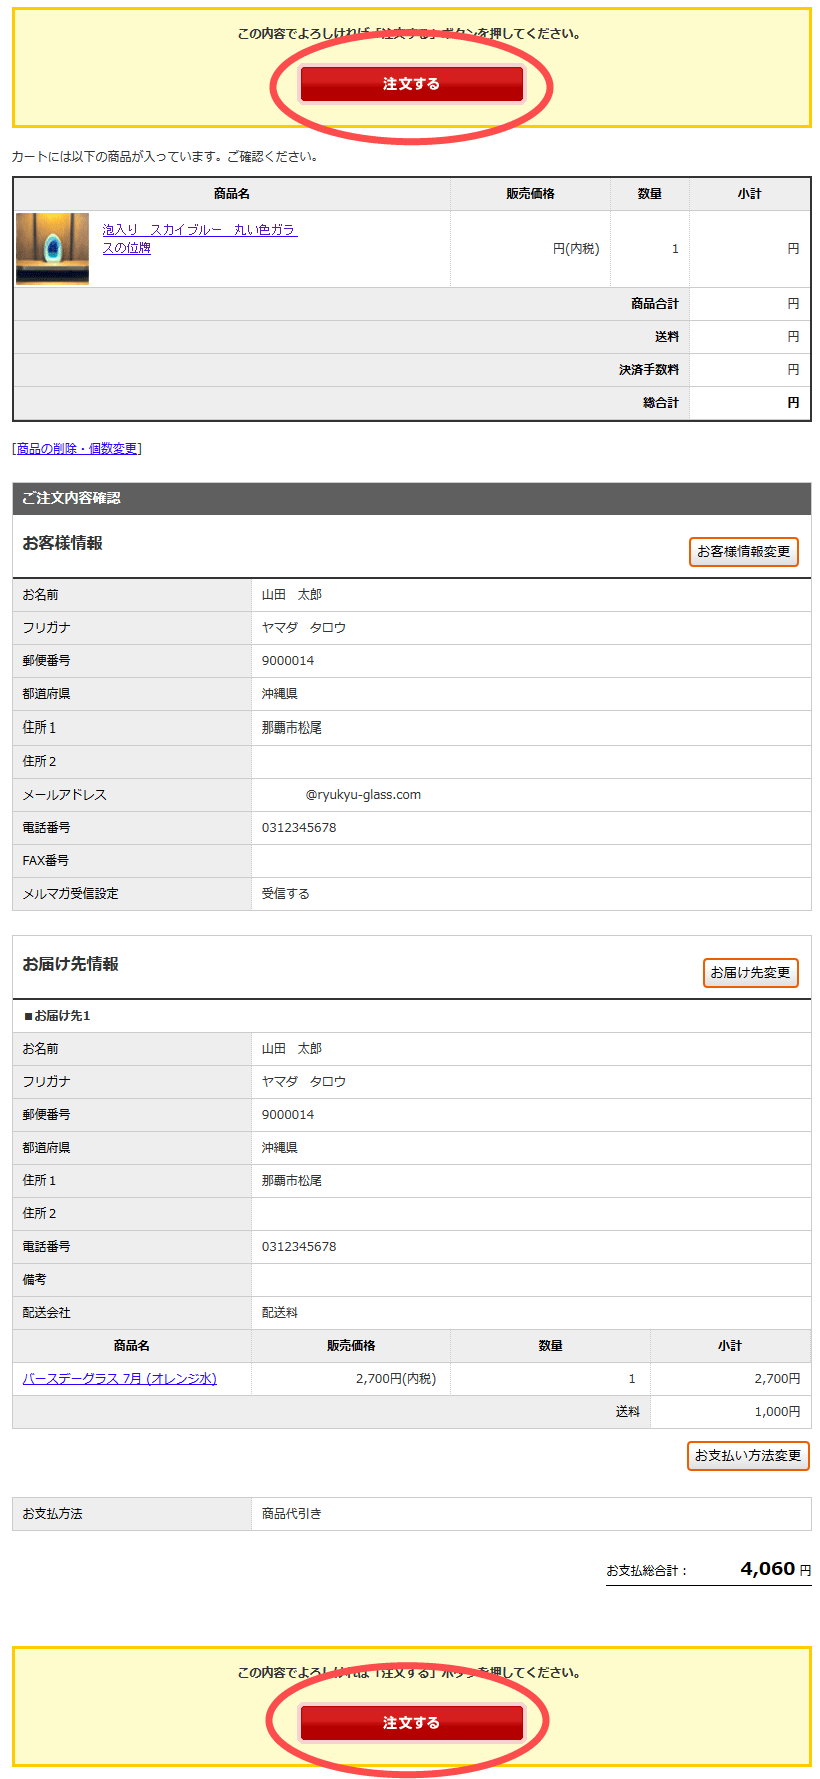Click the 1,000円 shipping fee amount
This screenshot has height=1779, width=820.
click(x=777, y=1412)
